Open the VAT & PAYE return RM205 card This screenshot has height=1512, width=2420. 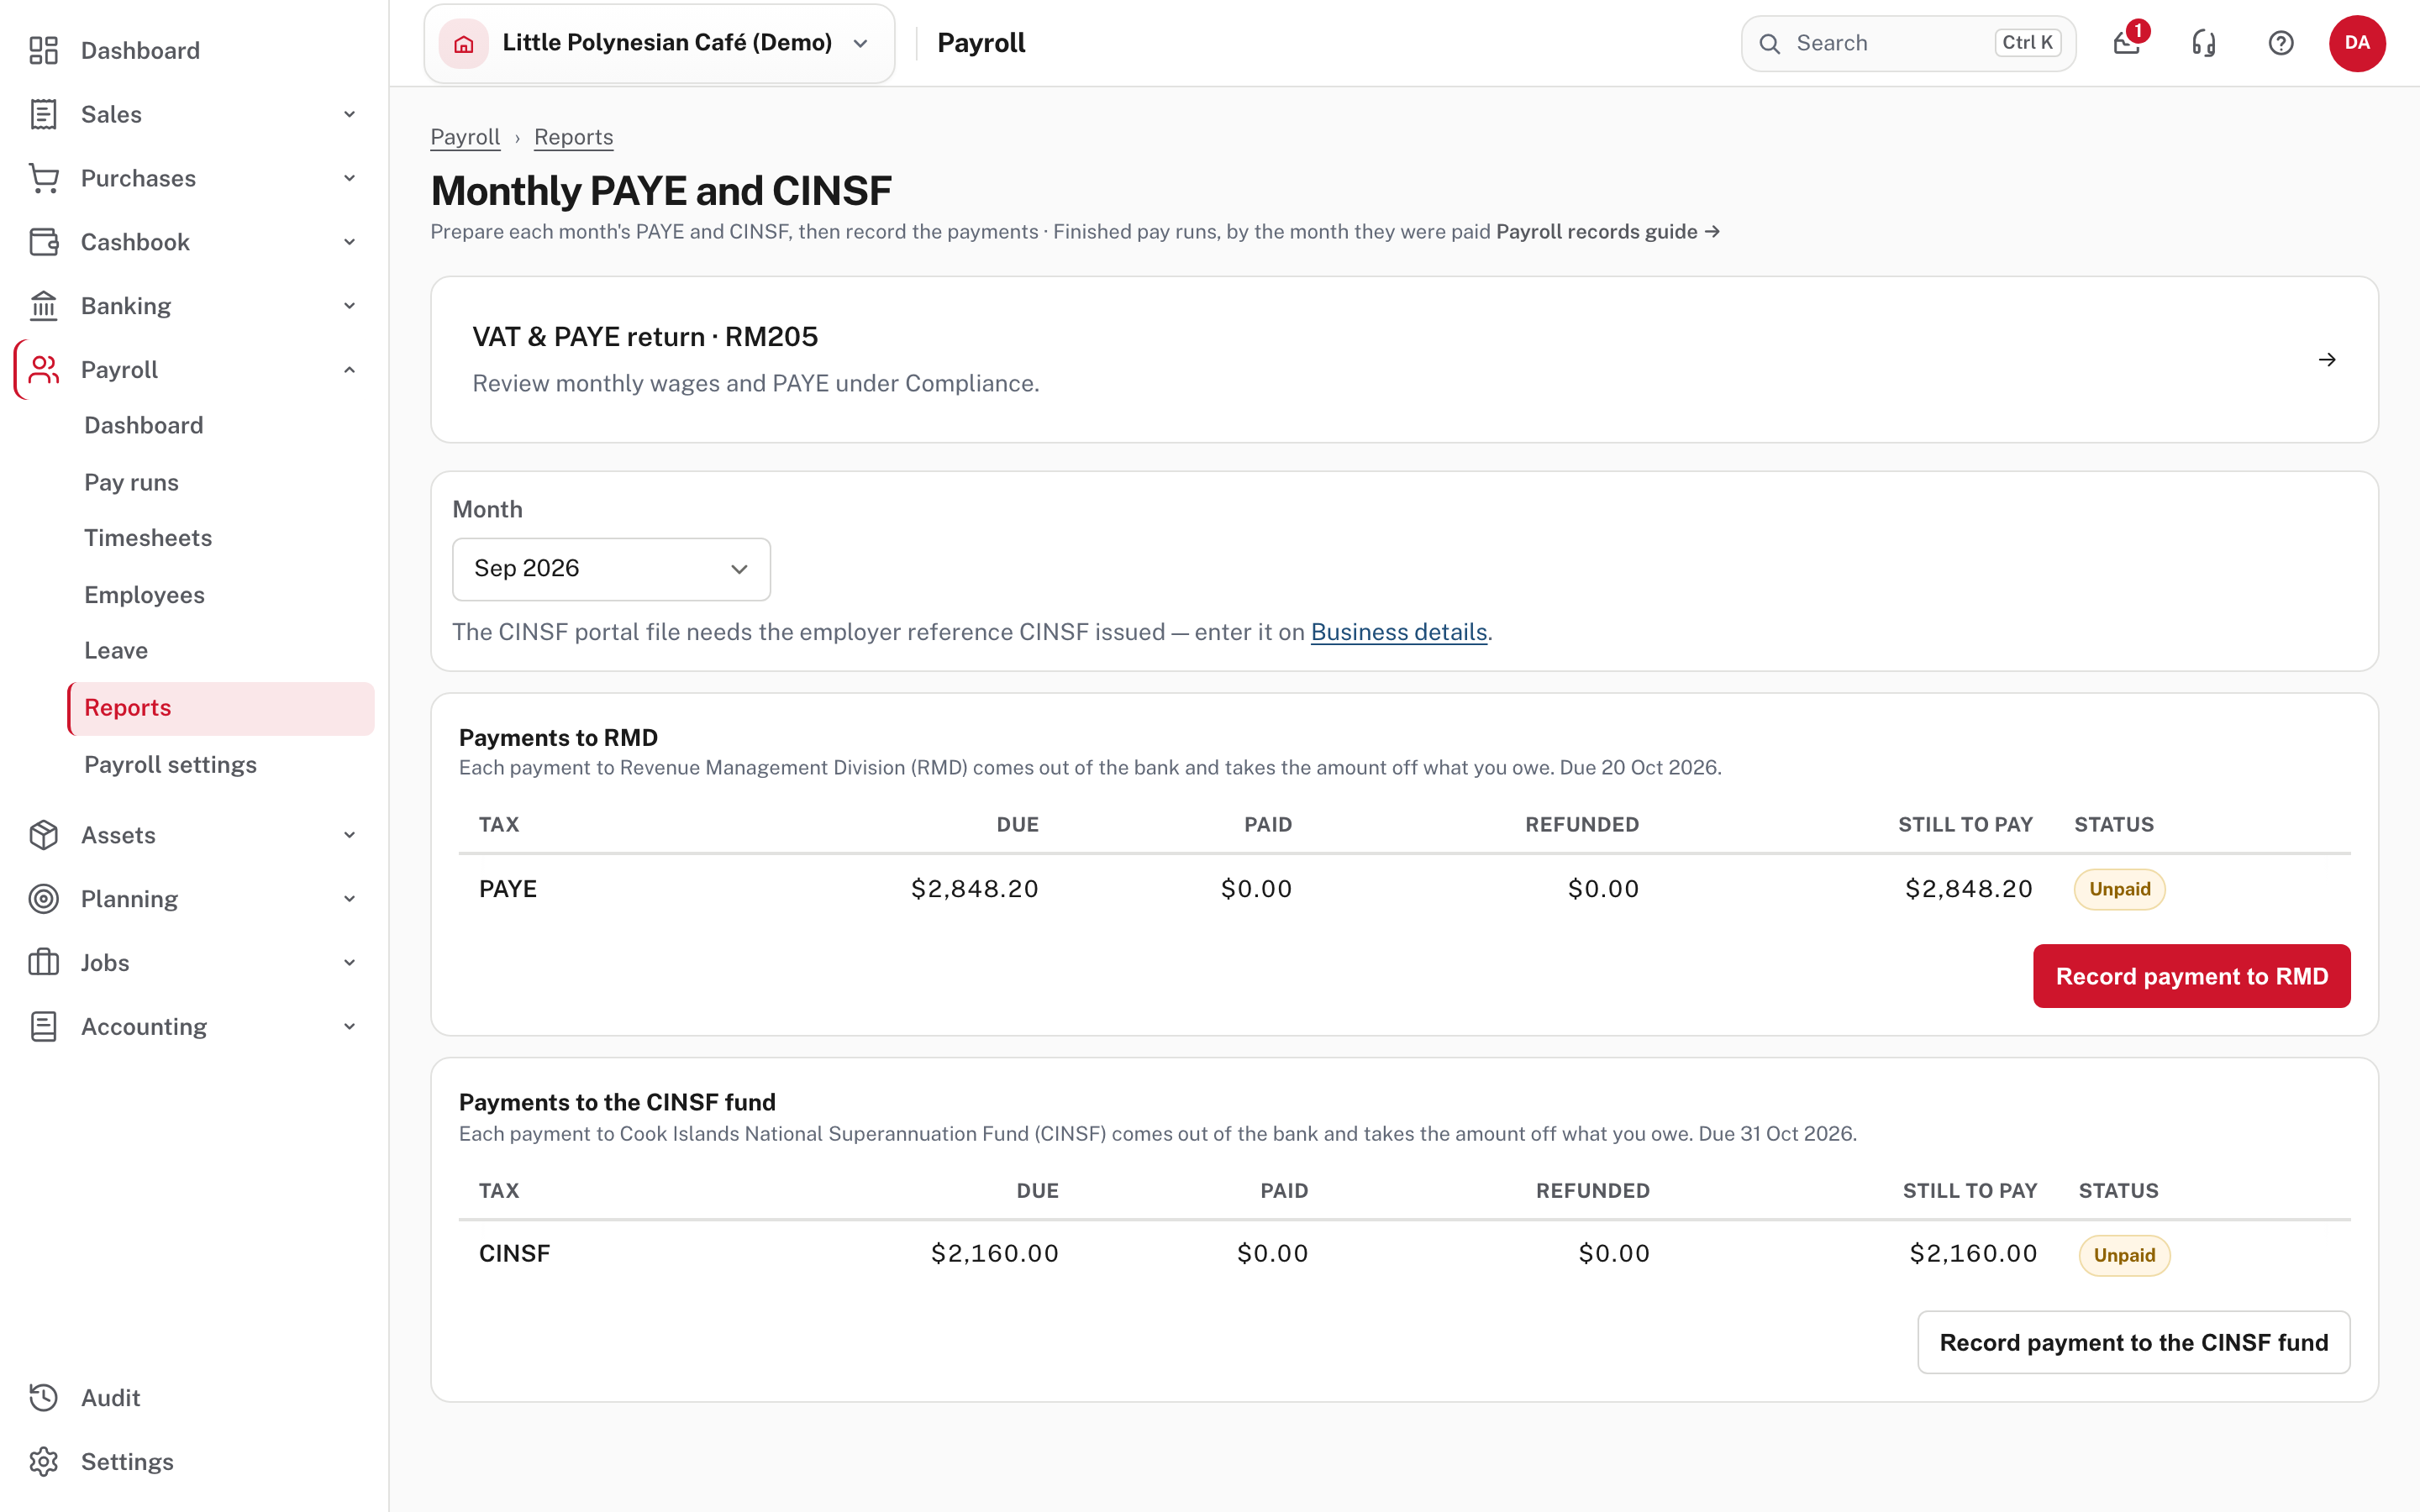pos(1404,360)
